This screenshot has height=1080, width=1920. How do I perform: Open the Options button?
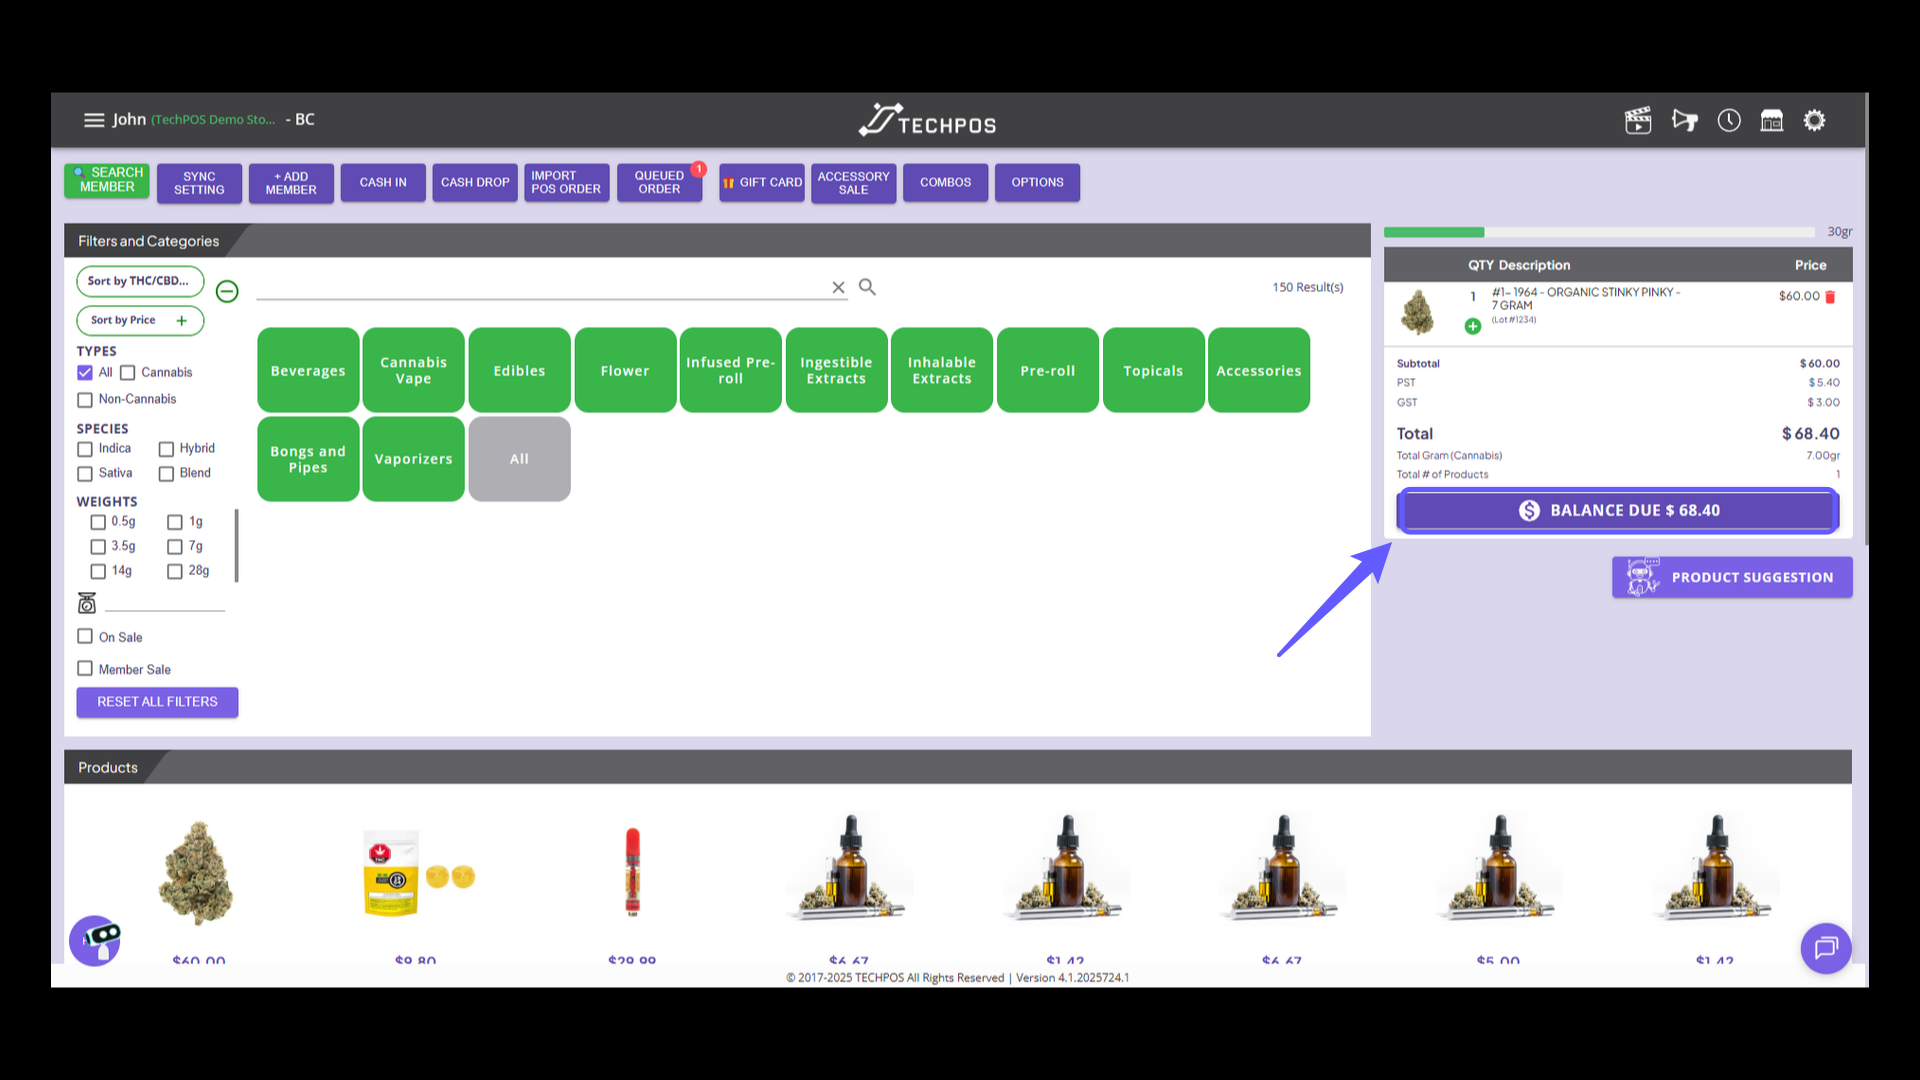[x=1037, y=182]
